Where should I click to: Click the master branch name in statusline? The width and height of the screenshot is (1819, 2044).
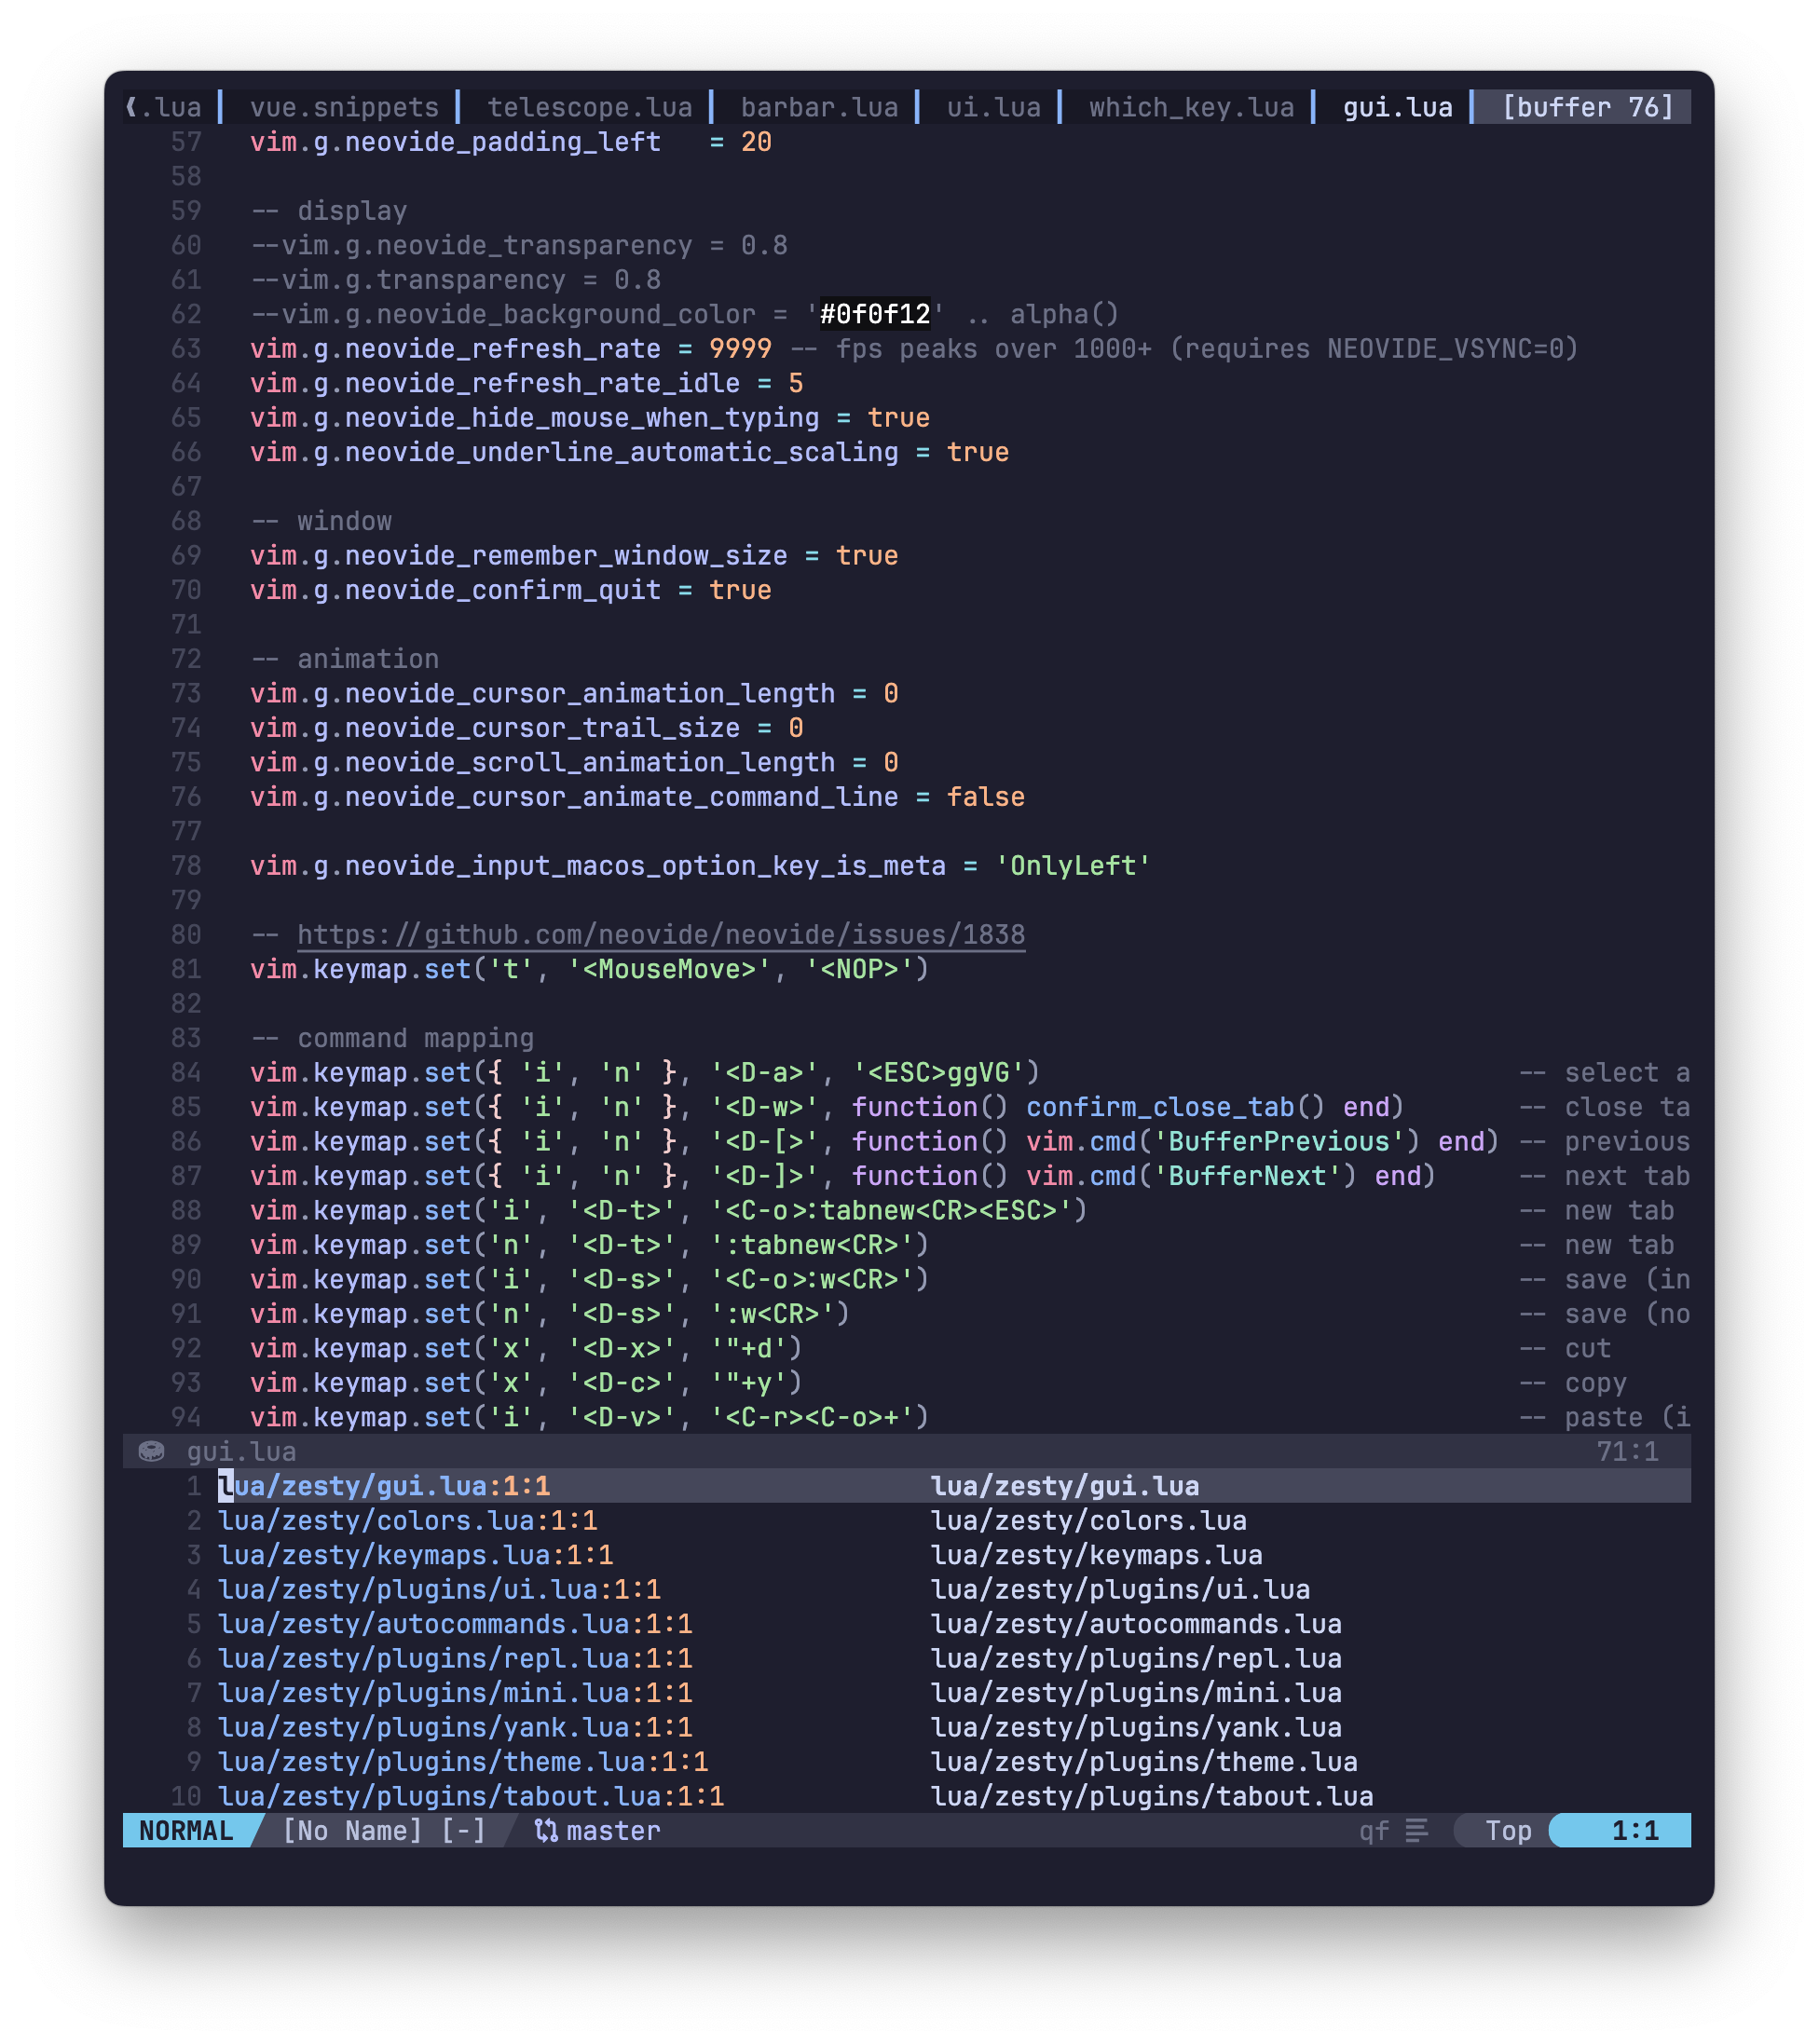613,1830
